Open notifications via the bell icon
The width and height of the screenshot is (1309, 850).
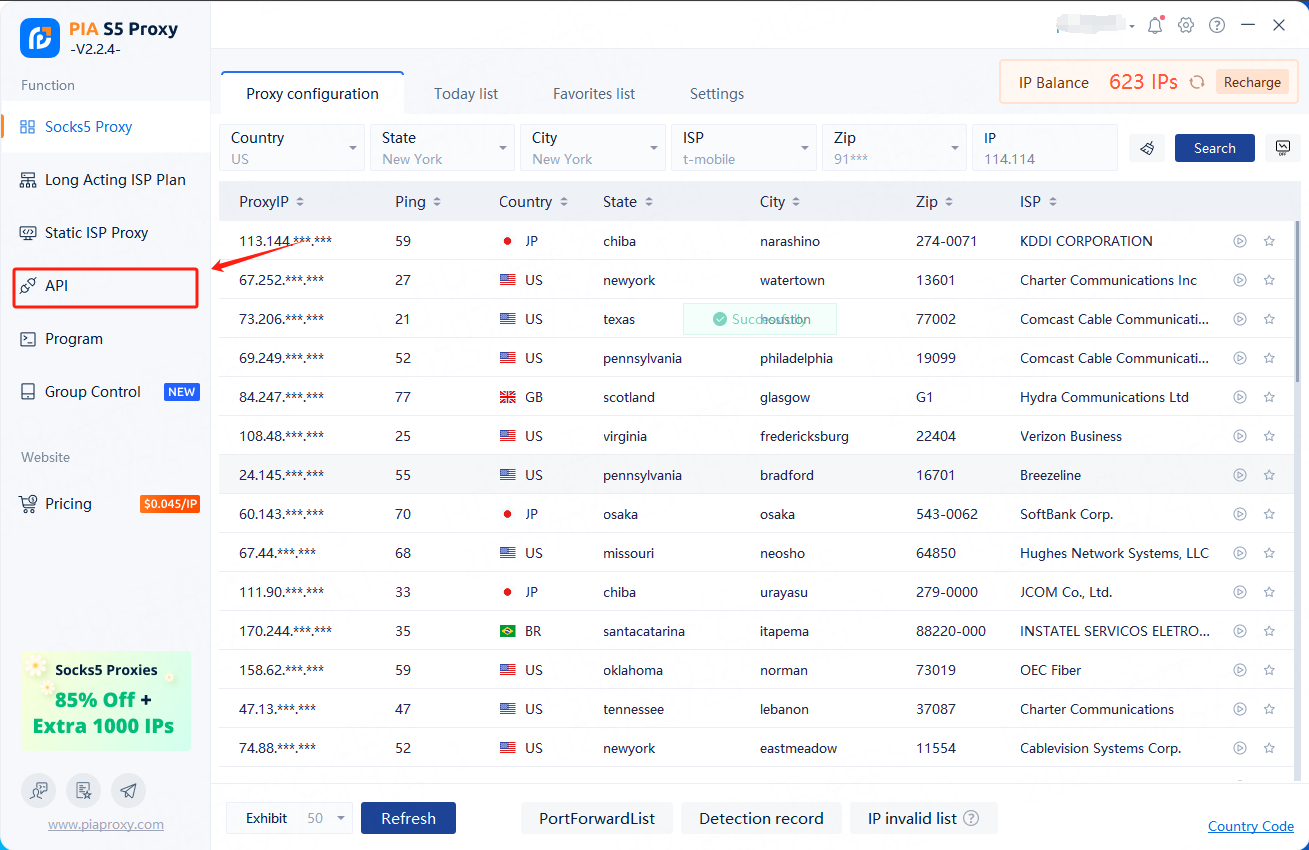[1155, 26]
